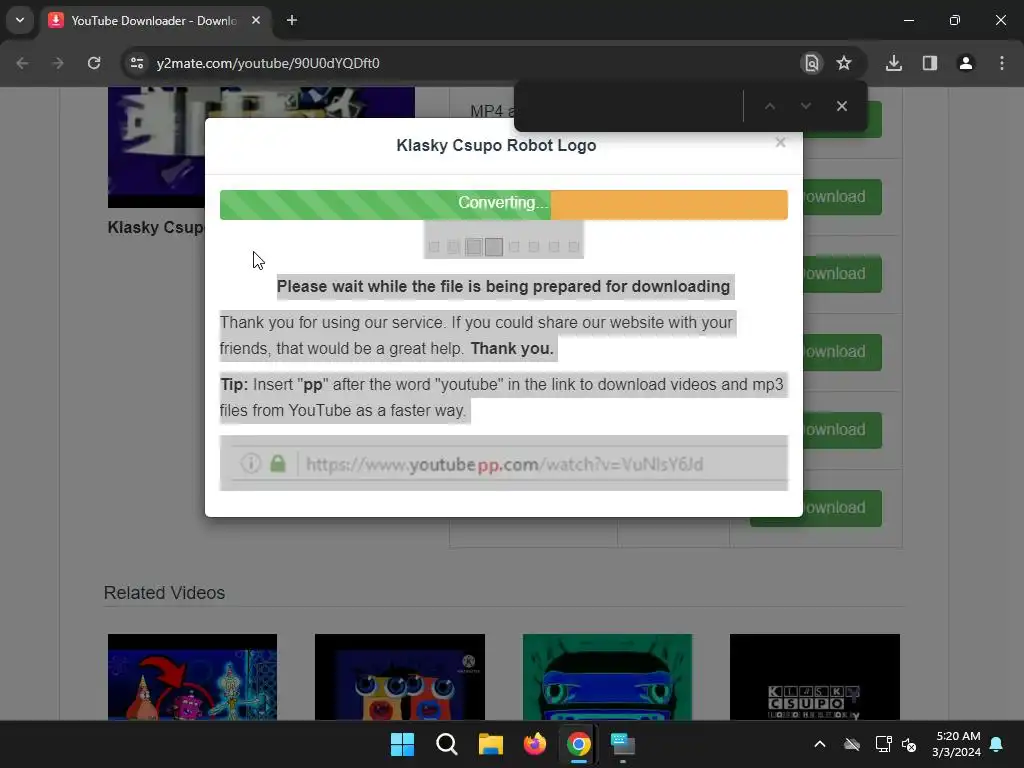Click the youtubepp.com example URL image
The width and height of the screenshot is (1024, 768).
(504, 463)
